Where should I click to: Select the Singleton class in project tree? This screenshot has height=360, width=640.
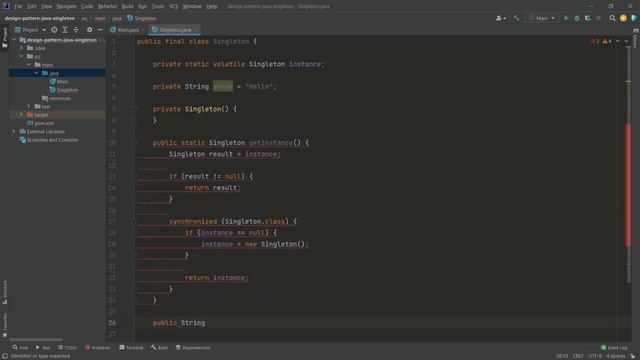[x=64, y=90]
